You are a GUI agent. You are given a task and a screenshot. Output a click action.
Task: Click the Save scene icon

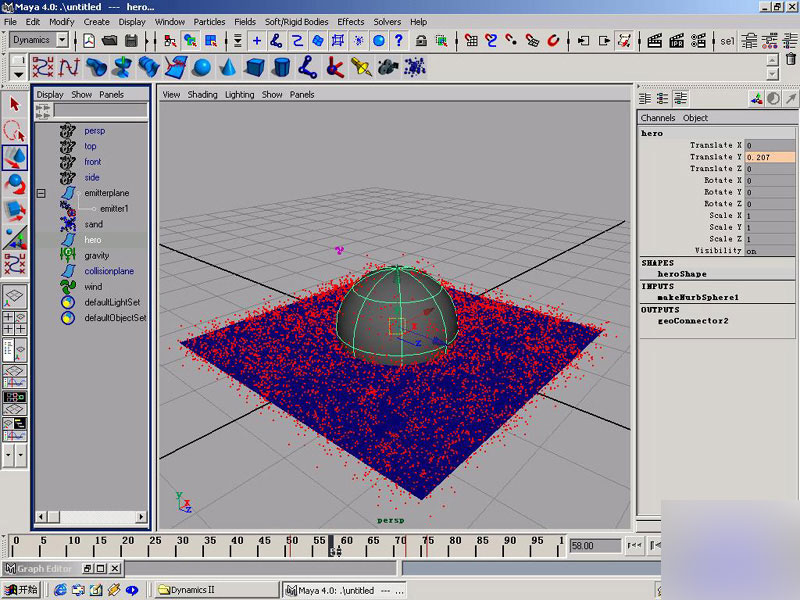pyautogui.click(x=129, y=40)
